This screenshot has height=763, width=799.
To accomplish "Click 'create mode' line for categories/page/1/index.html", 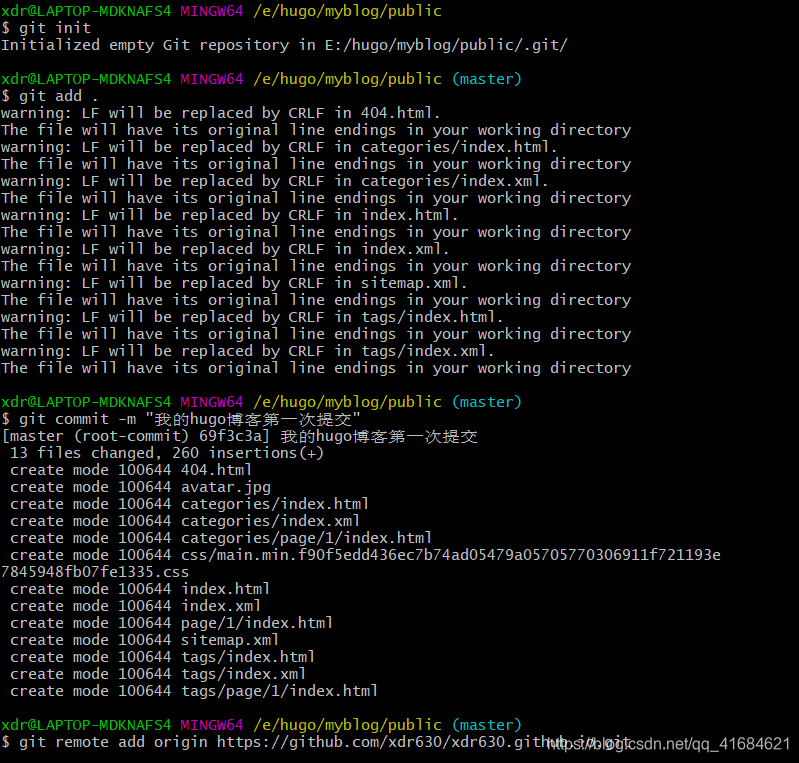I will (221, 538).
